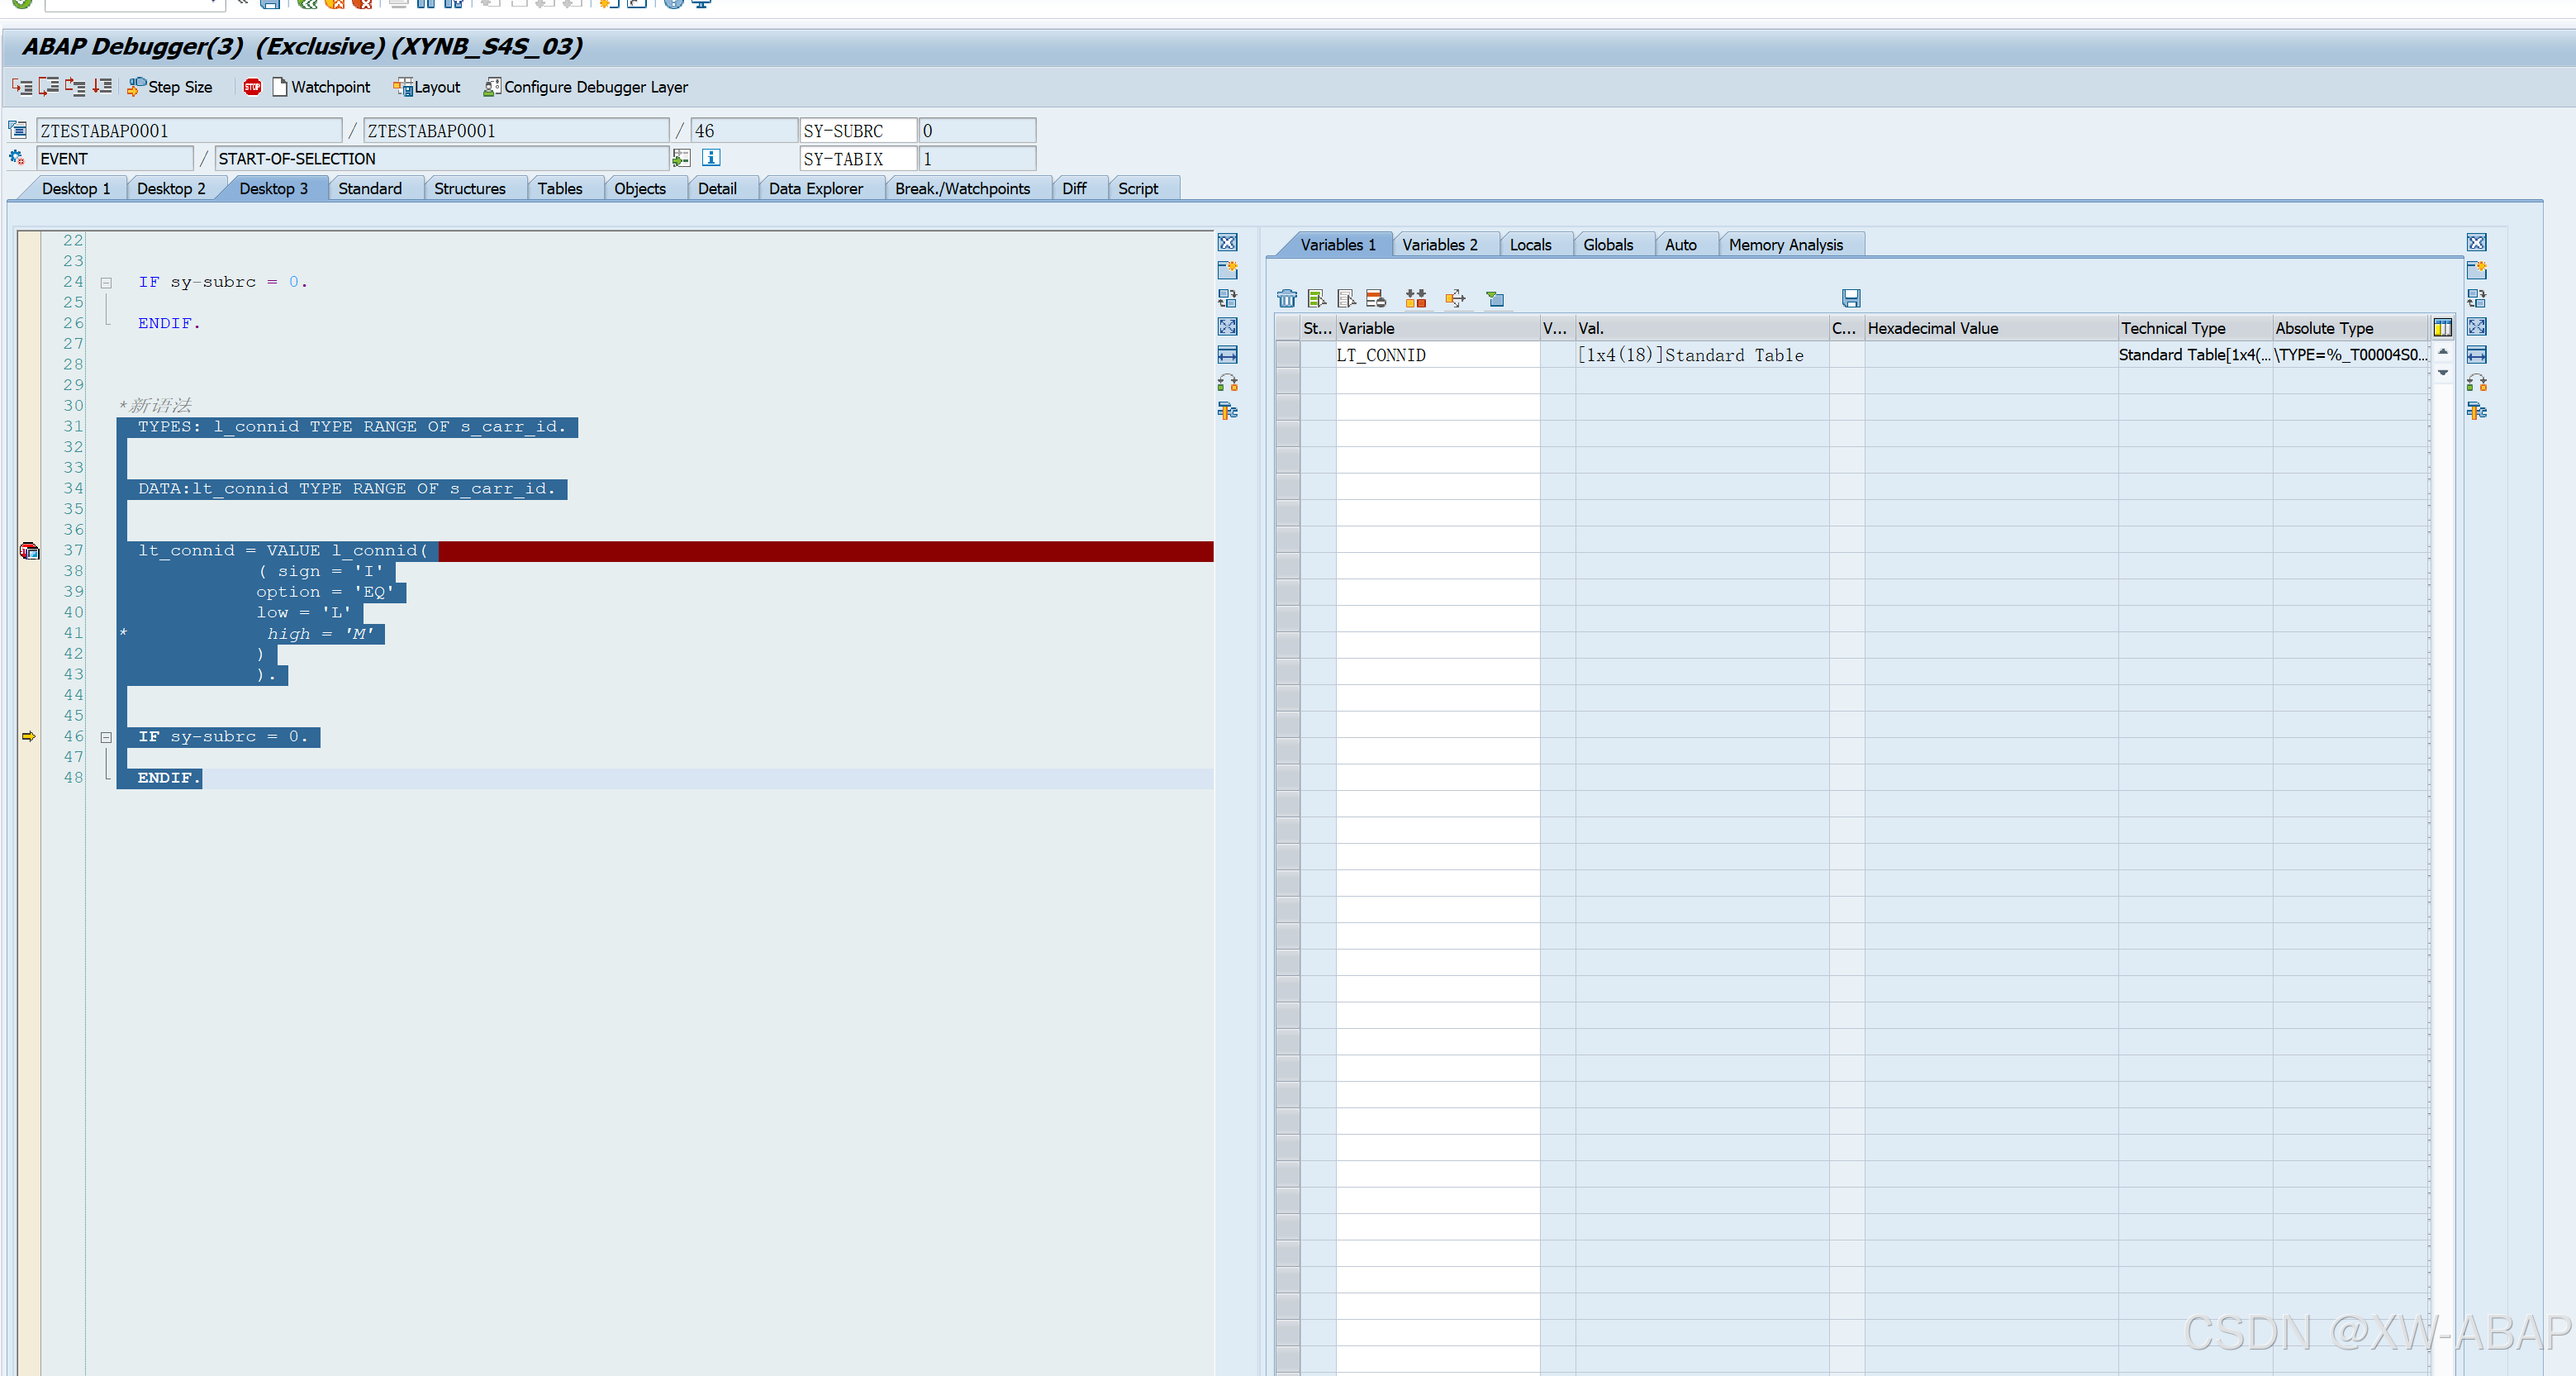Viewport: 2576px width, 1376px height.
Task: Click the red Stop breakpoint icon
Action: tap(252, 87)
